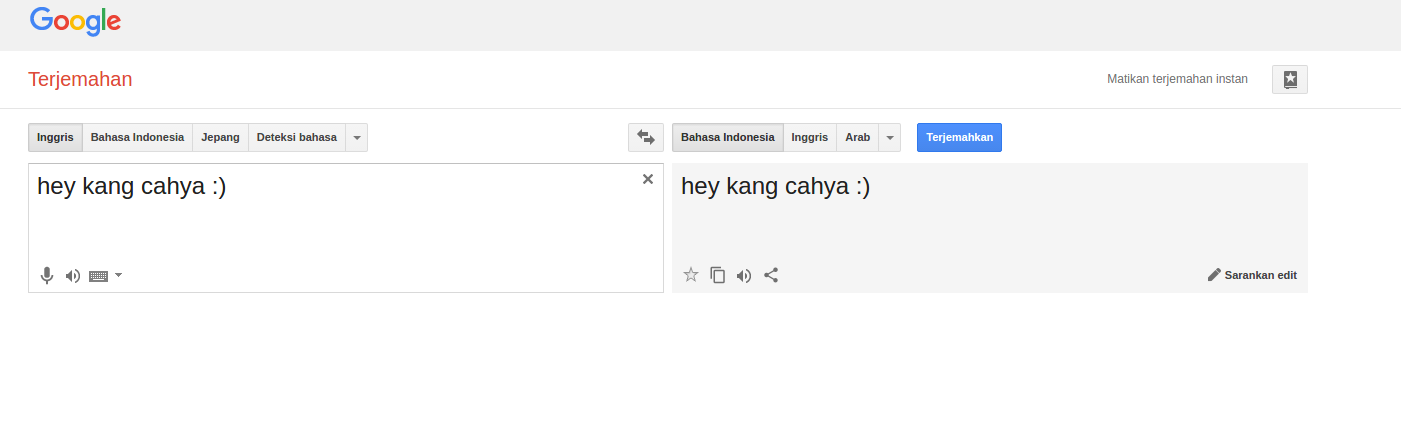1401x423 pixels.
Task: Swap source and target languages
Action: [x=645, y=137]
